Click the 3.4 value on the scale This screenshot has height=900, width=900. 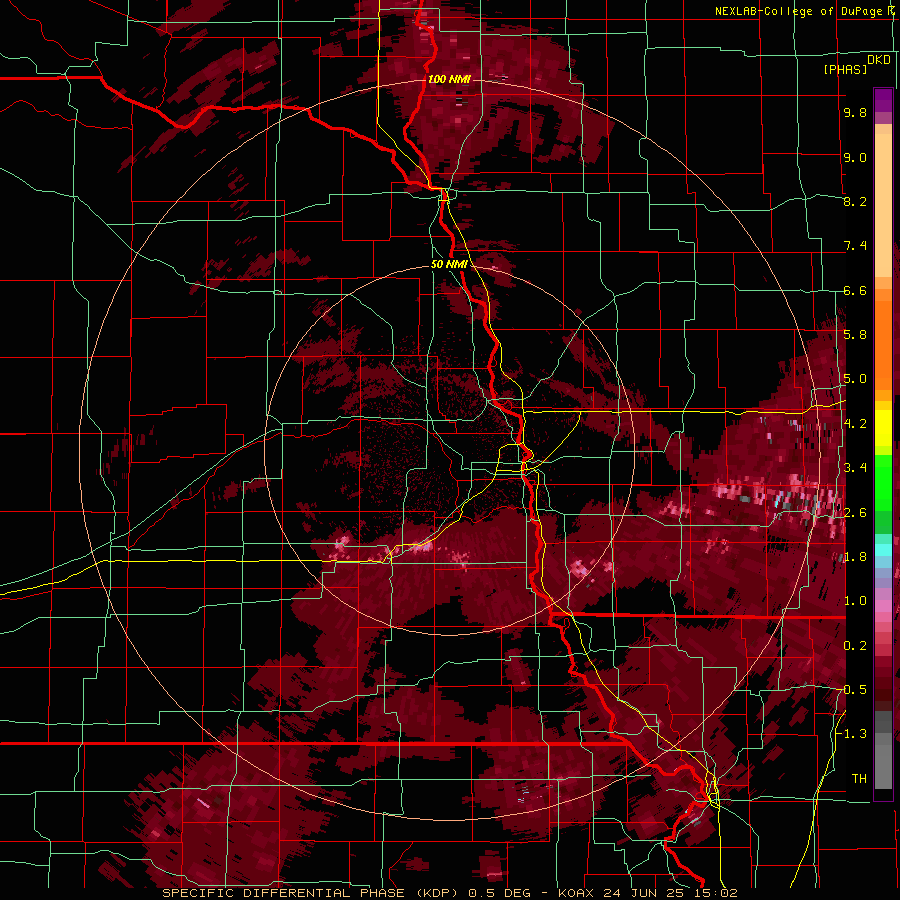click(x=855, y=468)
